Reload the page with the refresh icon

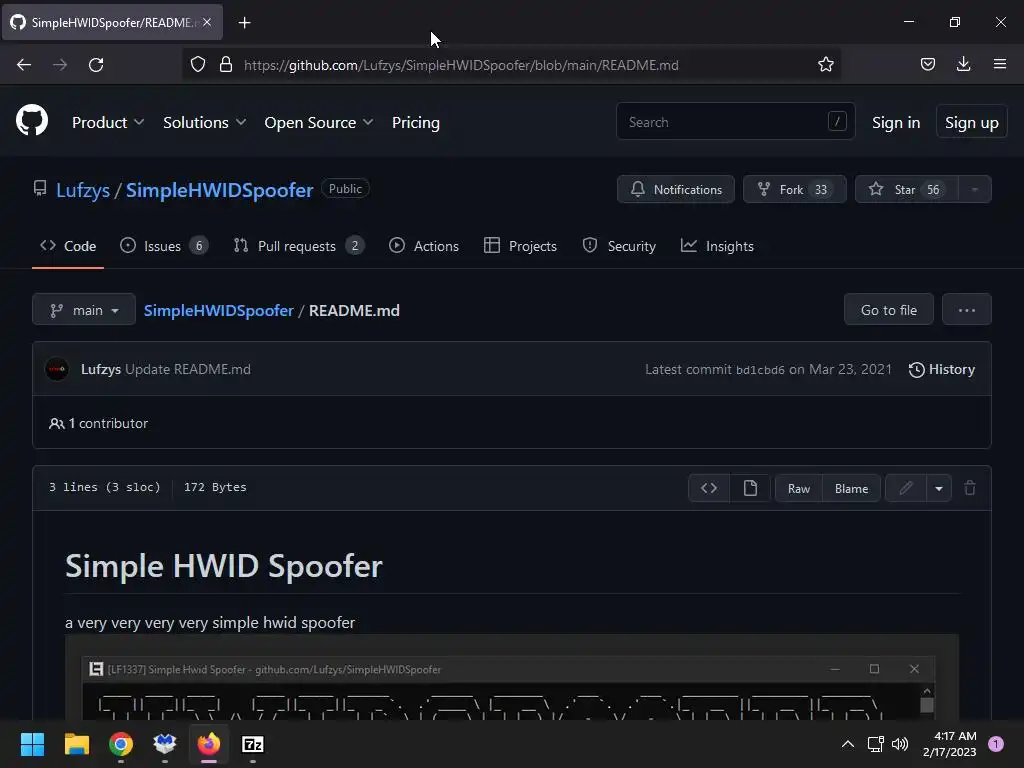[x=96, y=65]
